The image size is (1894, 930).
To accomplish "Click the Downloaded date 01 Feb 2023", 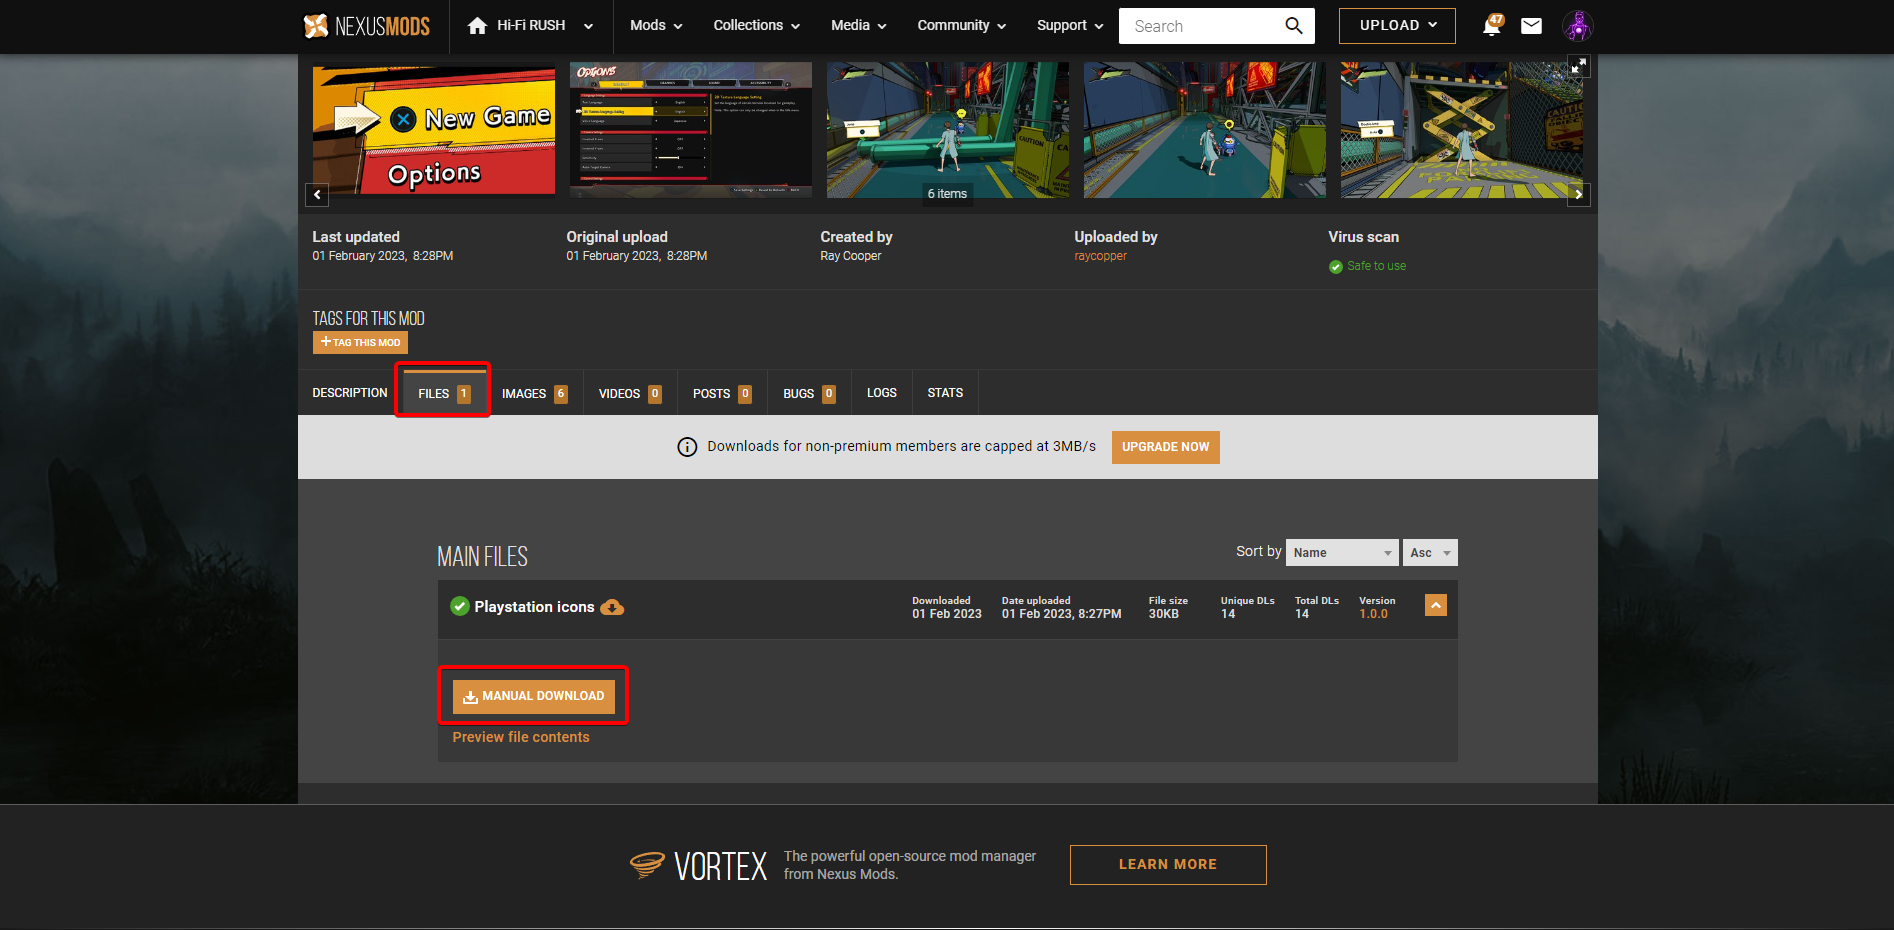I will click(x=947, y=614).
